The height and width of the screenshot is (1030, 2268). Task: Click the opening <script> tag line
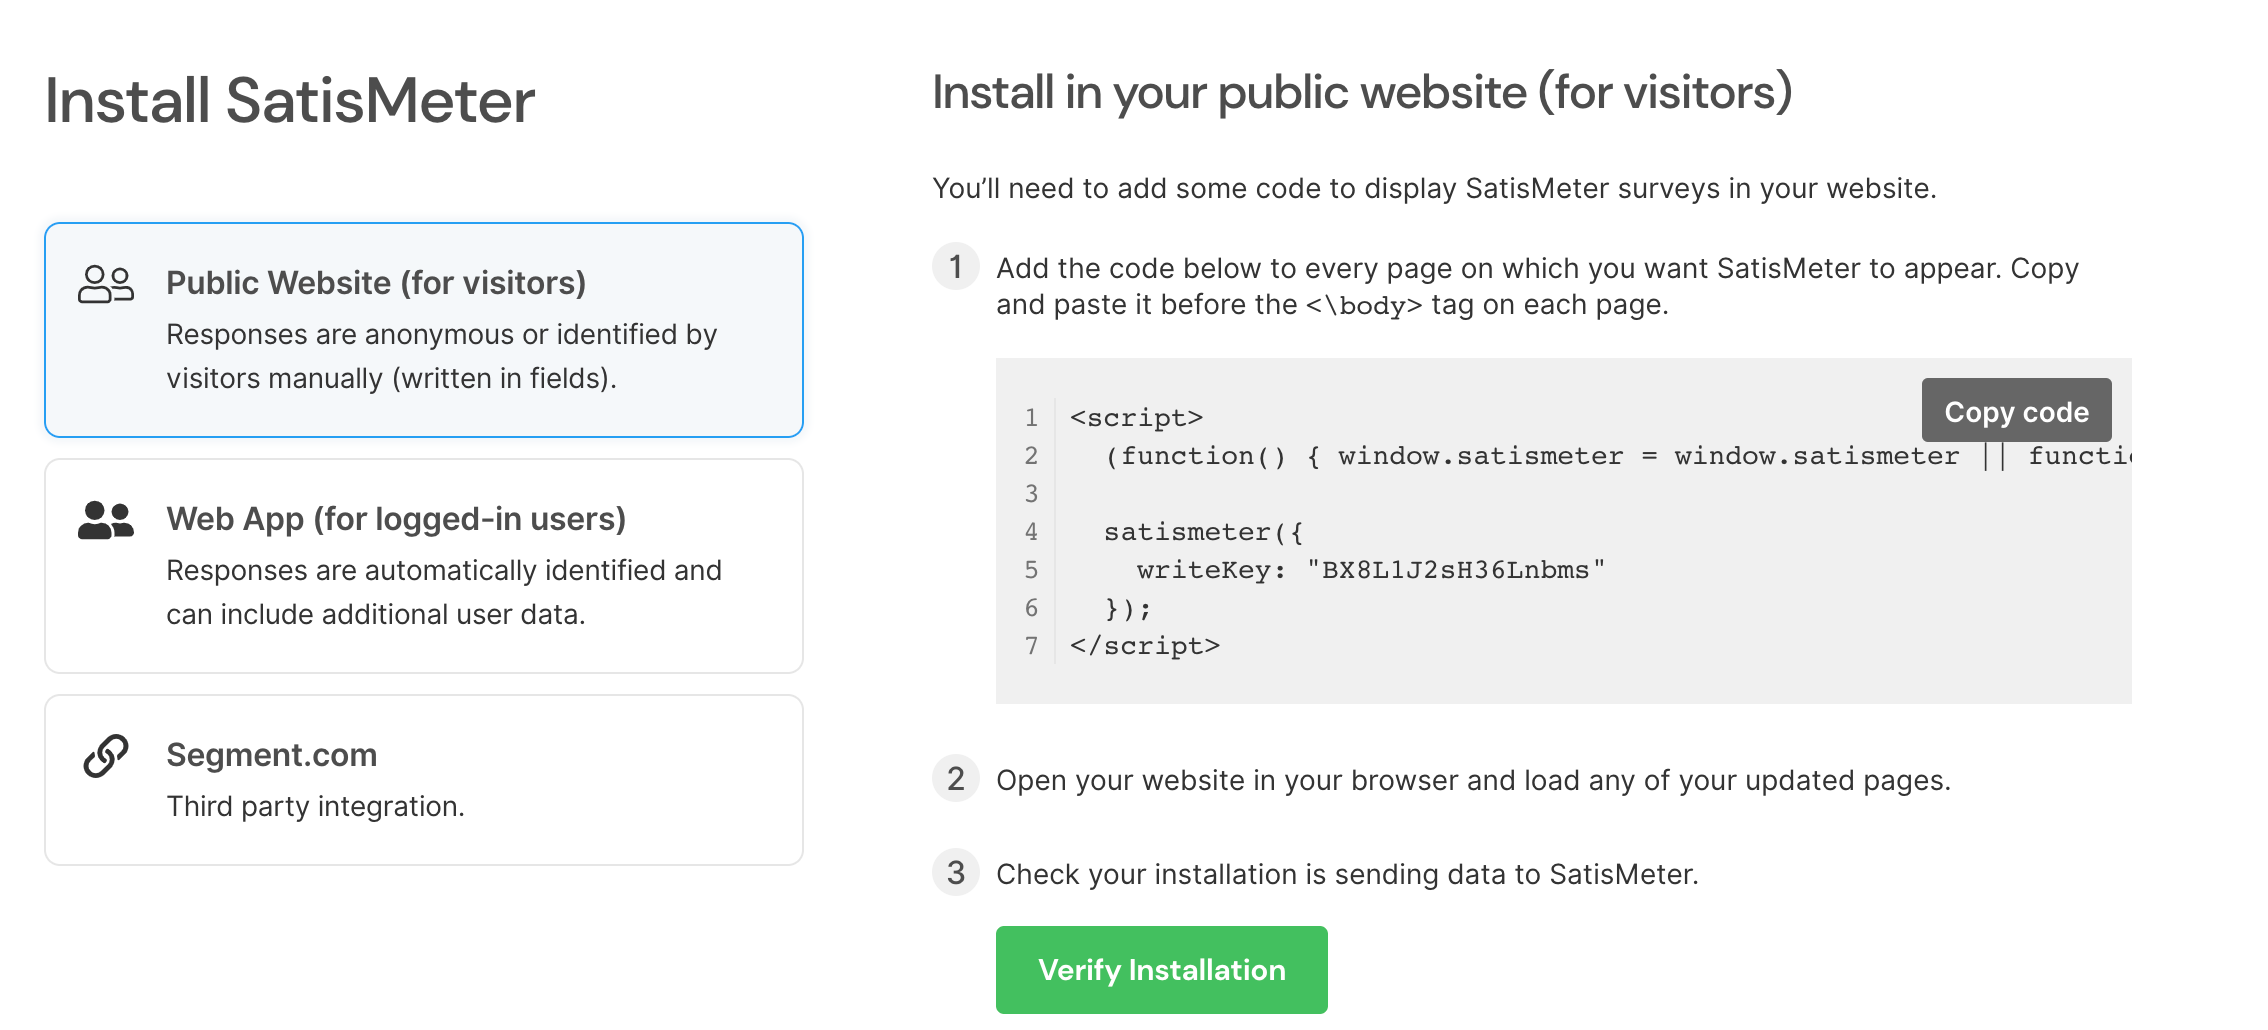[1137, 418]
